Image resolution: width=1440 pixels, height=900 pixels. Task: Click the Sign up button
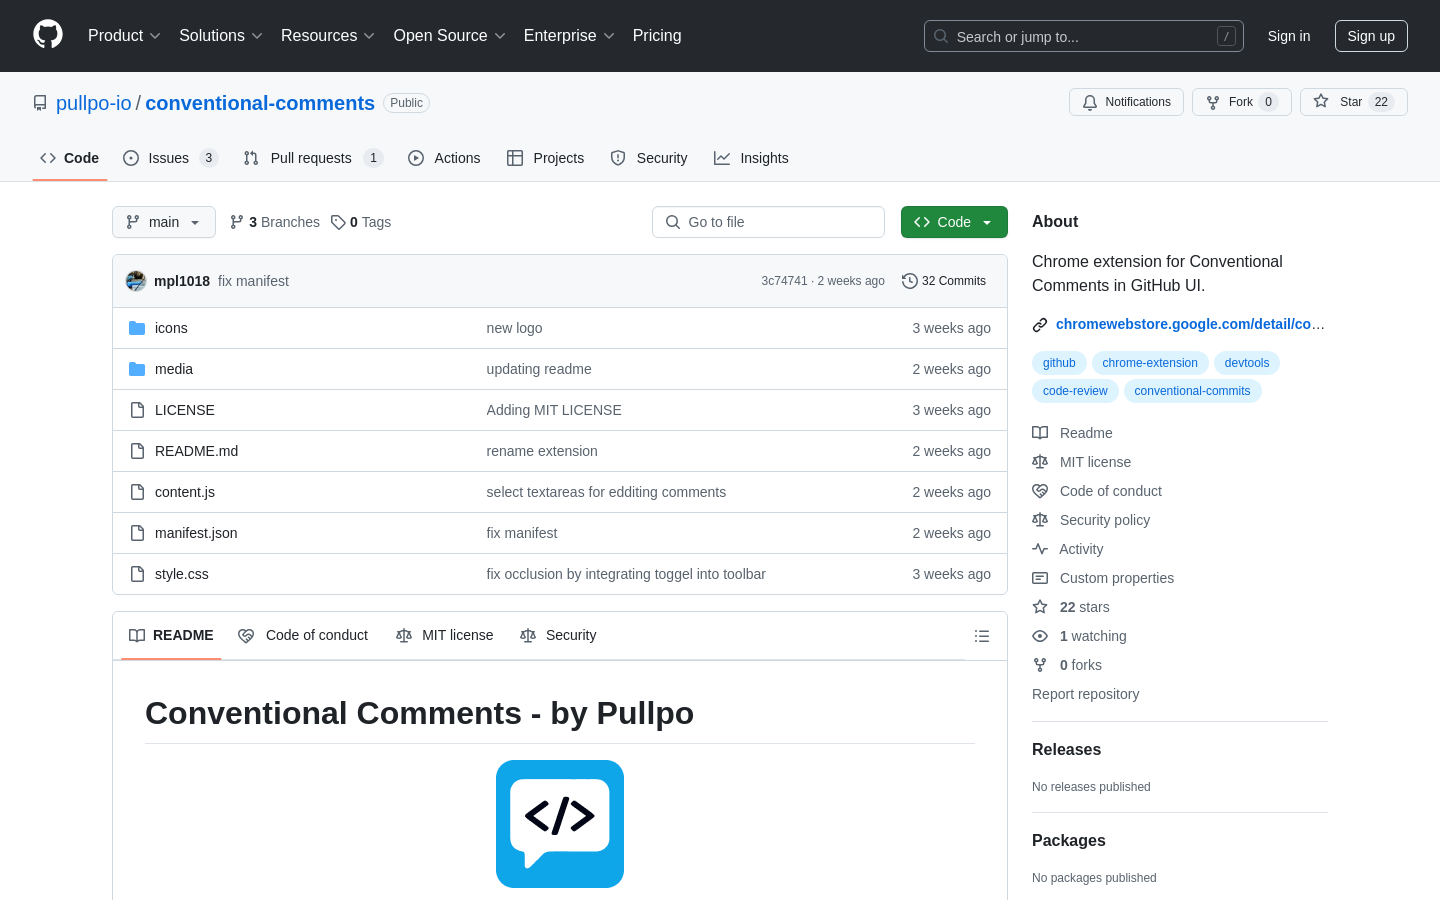point(1371,36)
